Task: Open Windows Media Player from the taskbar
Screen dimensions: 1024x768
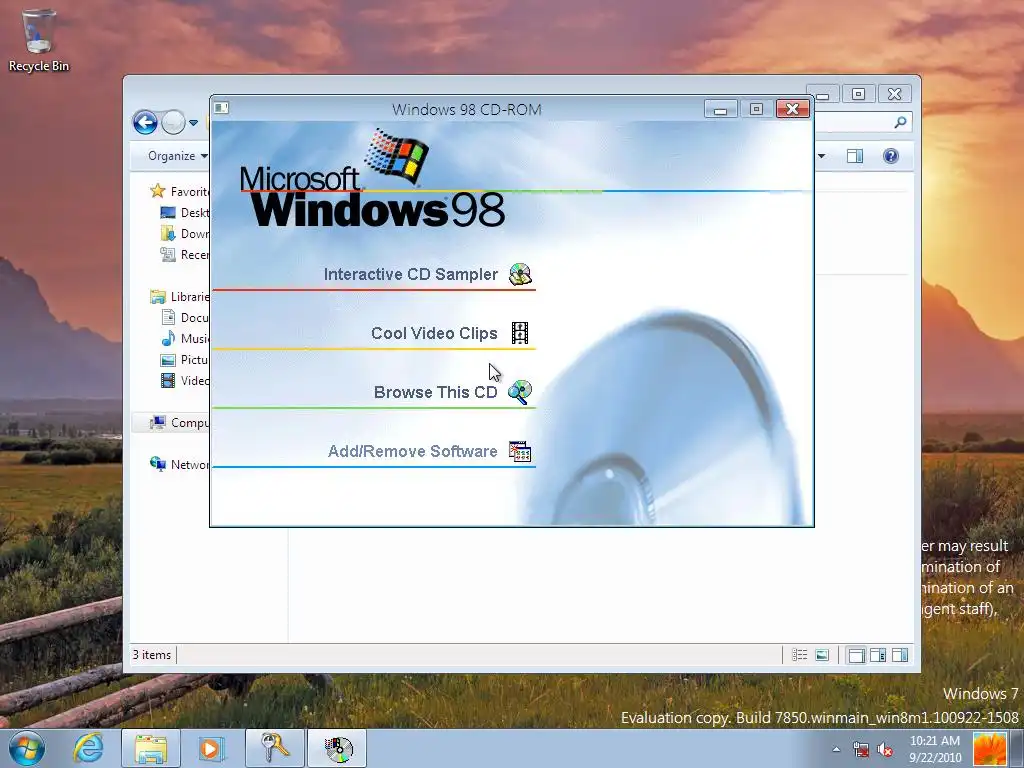Action: [x=211, y=748]
